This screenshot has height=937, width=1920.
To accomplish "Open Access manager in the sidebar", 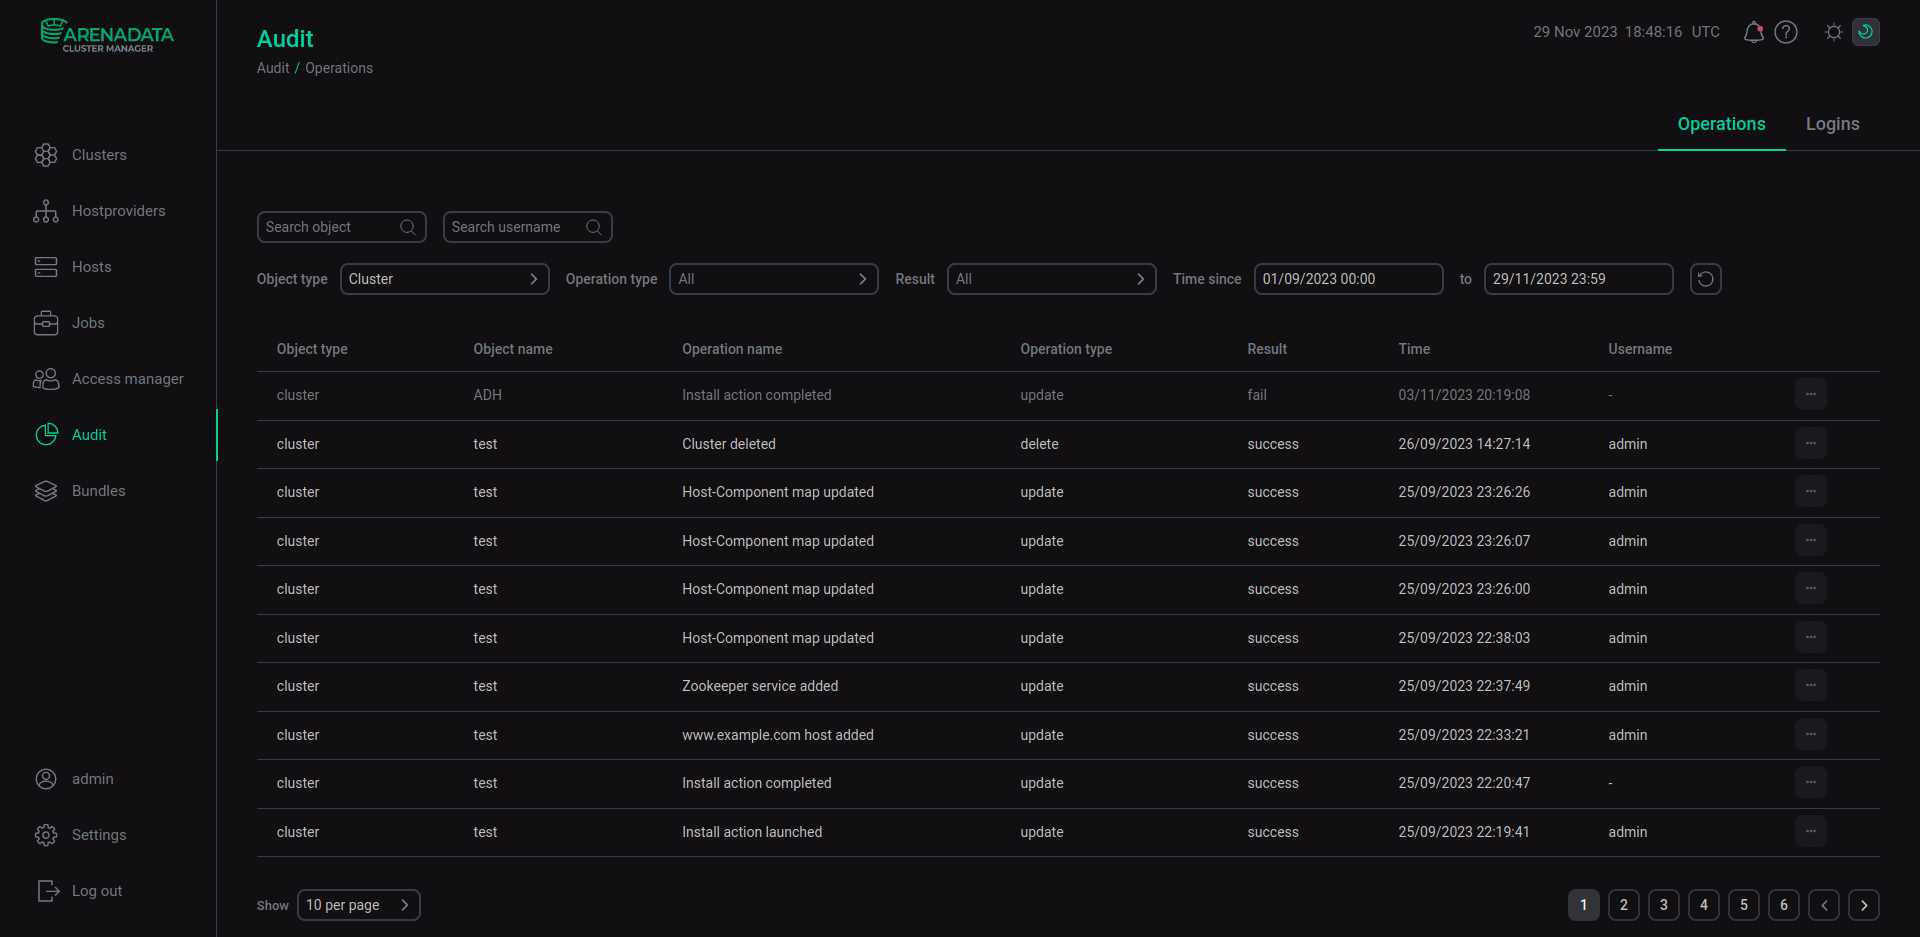I will click(x=109, y=379).
